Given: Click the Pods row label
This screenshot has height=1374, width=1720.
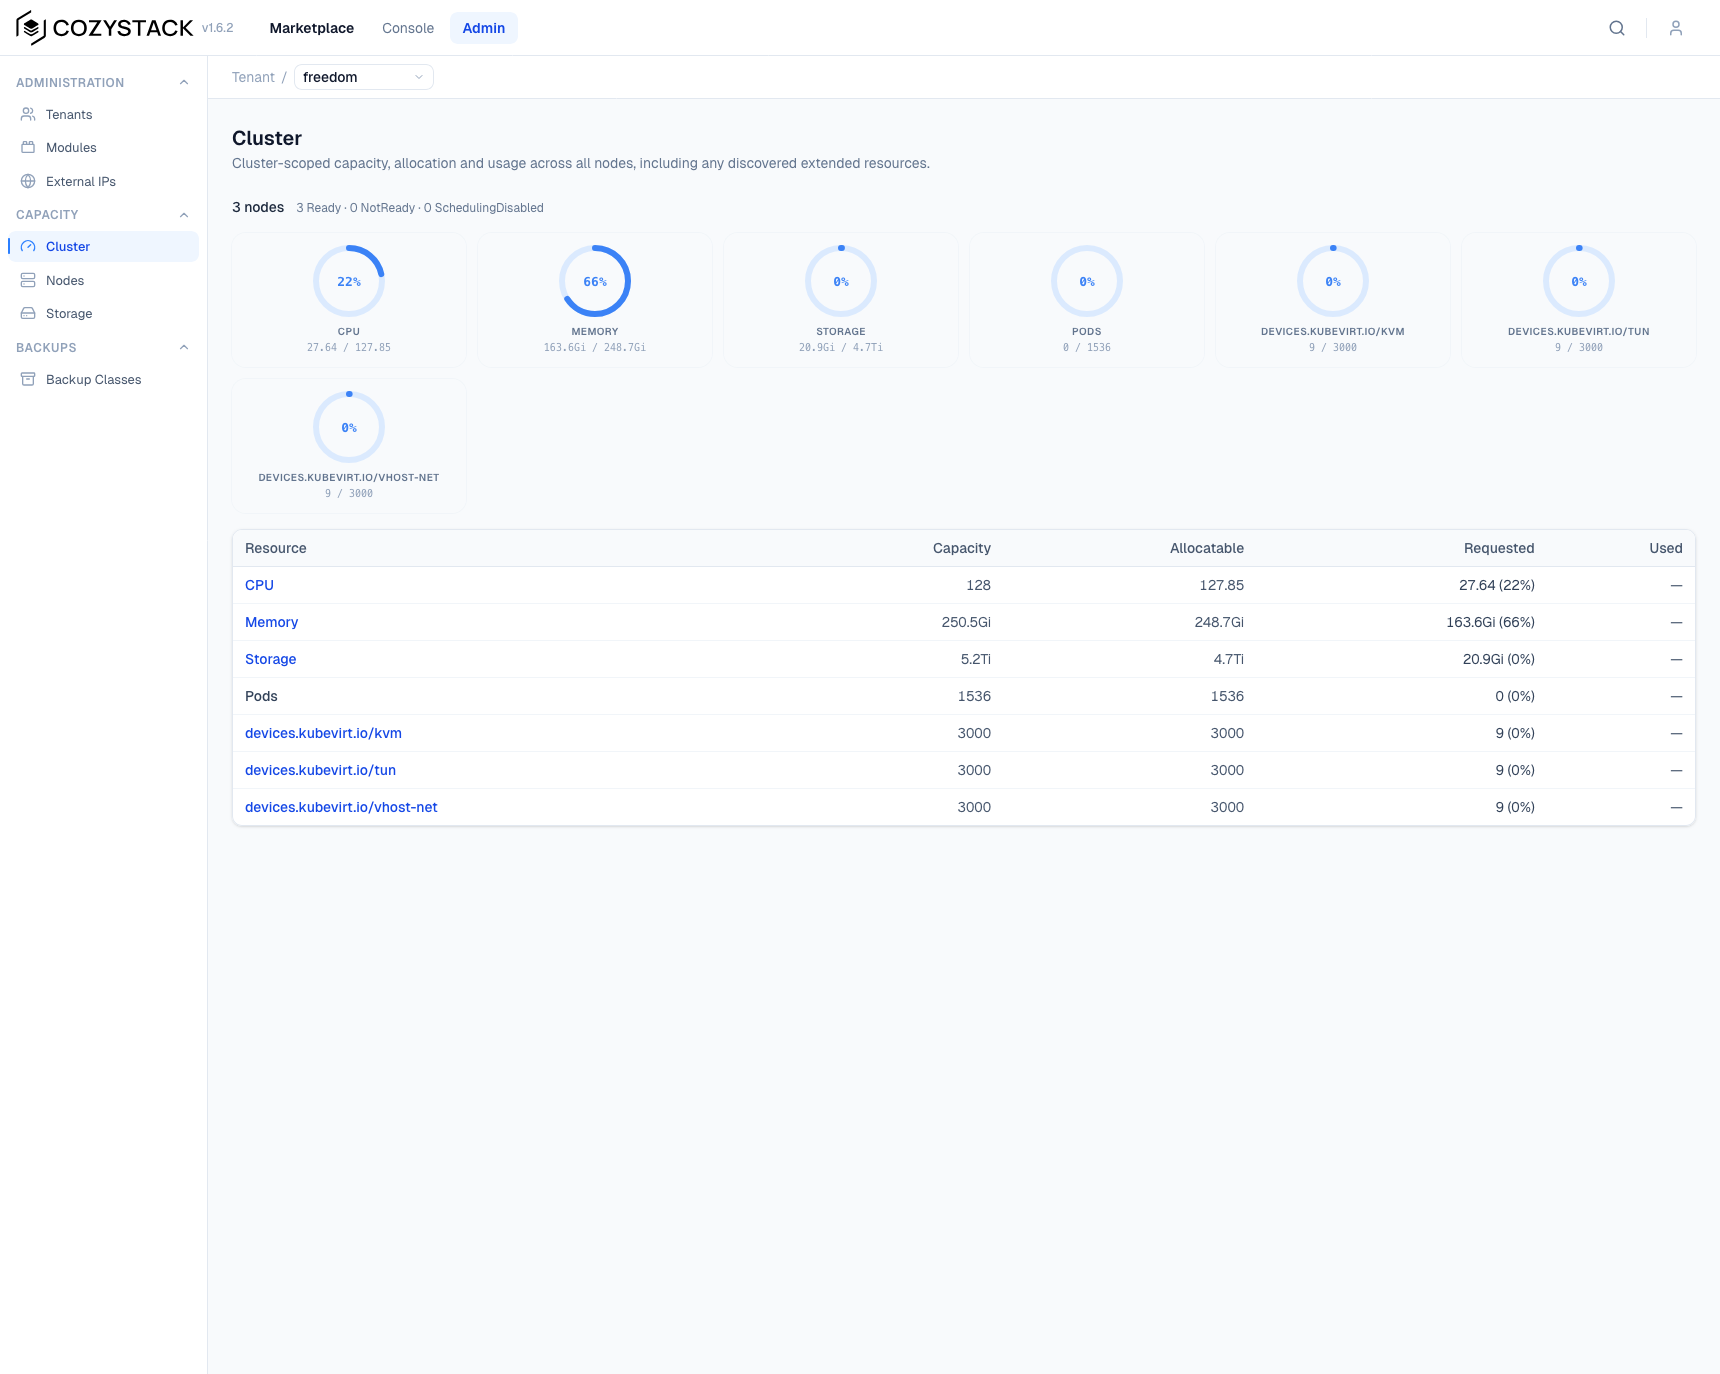Looking at the screenshot, I should [x=261, y=696].
